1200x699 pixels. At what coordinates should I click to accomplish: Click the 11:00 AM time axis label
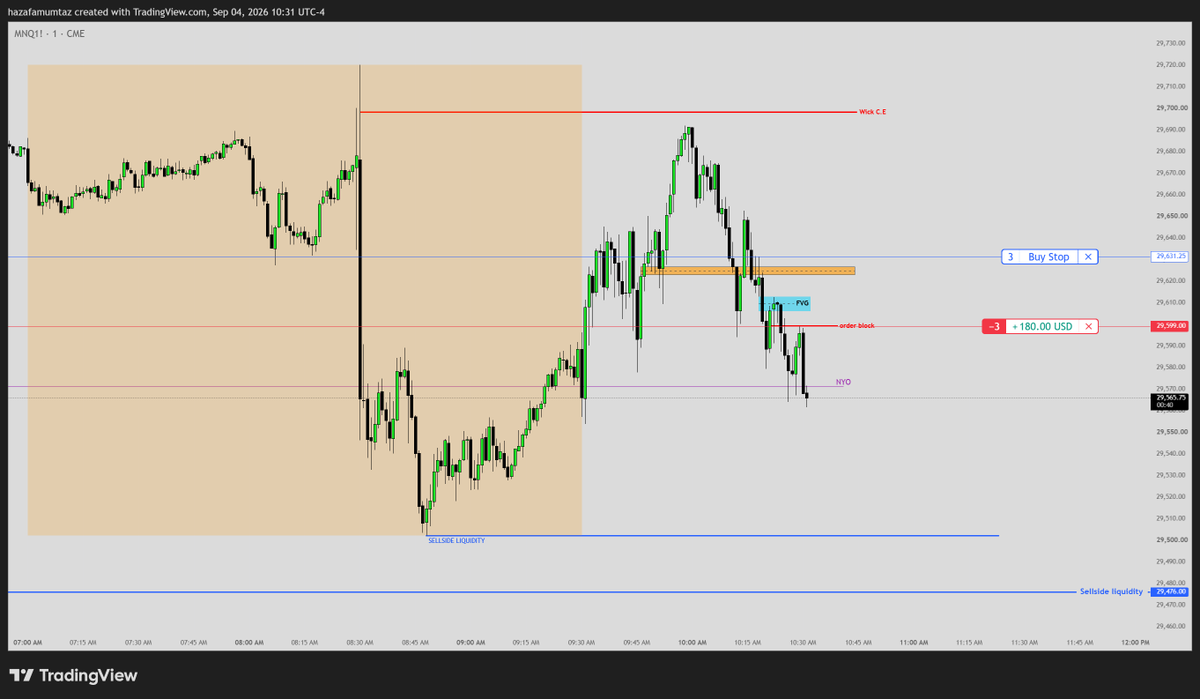pyautogui.click(x=915, y=642)
